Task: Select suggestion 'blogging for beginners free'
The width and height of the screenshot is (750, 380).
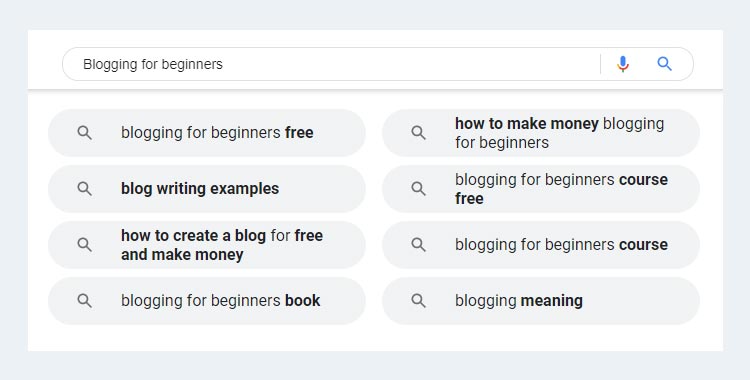Action: [x=207, y=133]
